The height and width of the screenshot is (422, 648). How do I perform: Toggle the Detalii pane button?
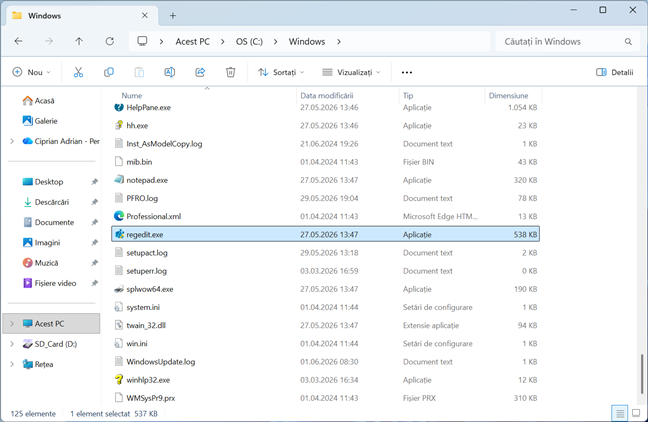click(x=615, y=72)
